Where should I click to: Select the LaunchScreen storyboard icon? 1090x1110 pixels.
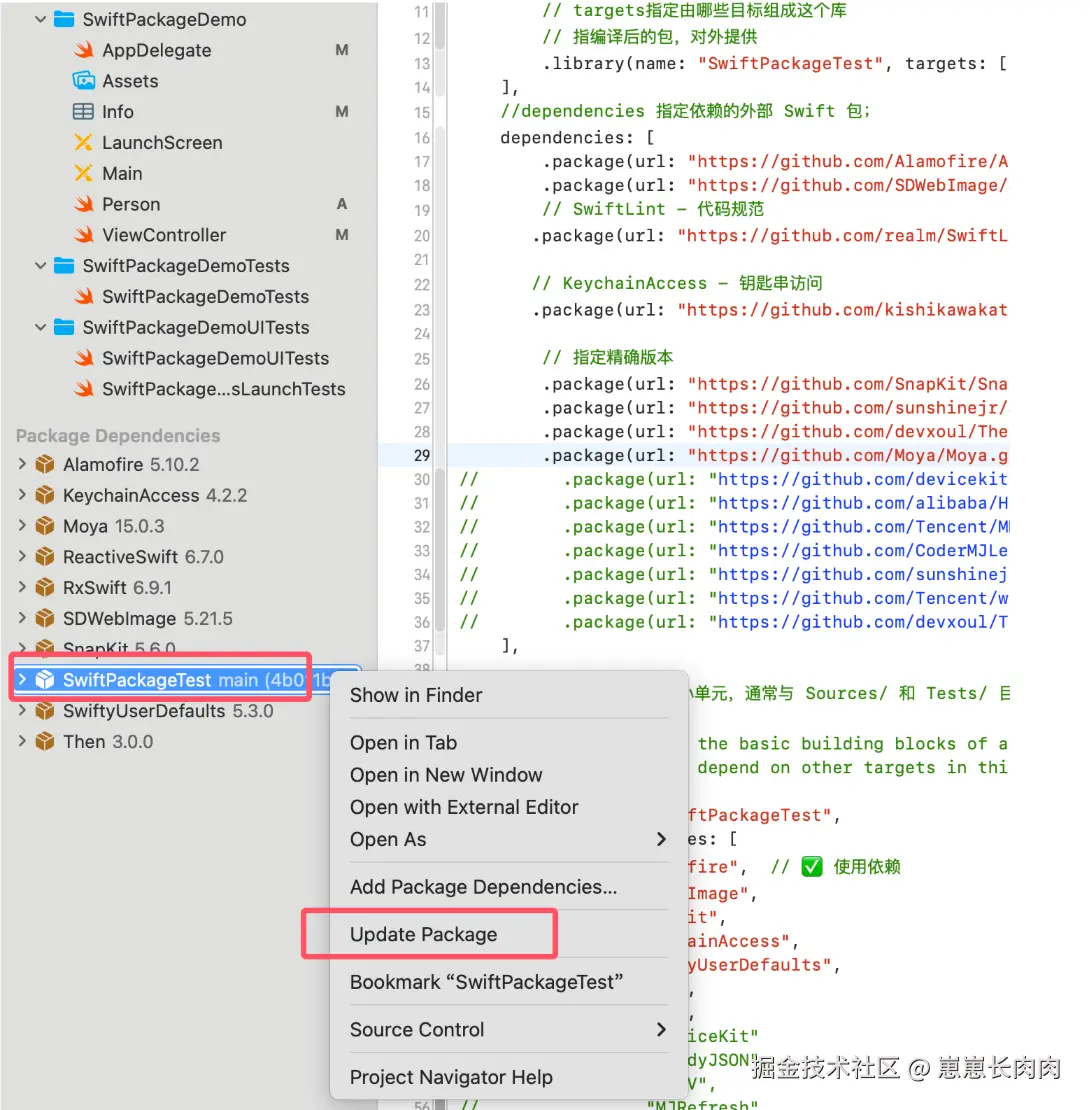pyautogui.click(x=86, y=142)
